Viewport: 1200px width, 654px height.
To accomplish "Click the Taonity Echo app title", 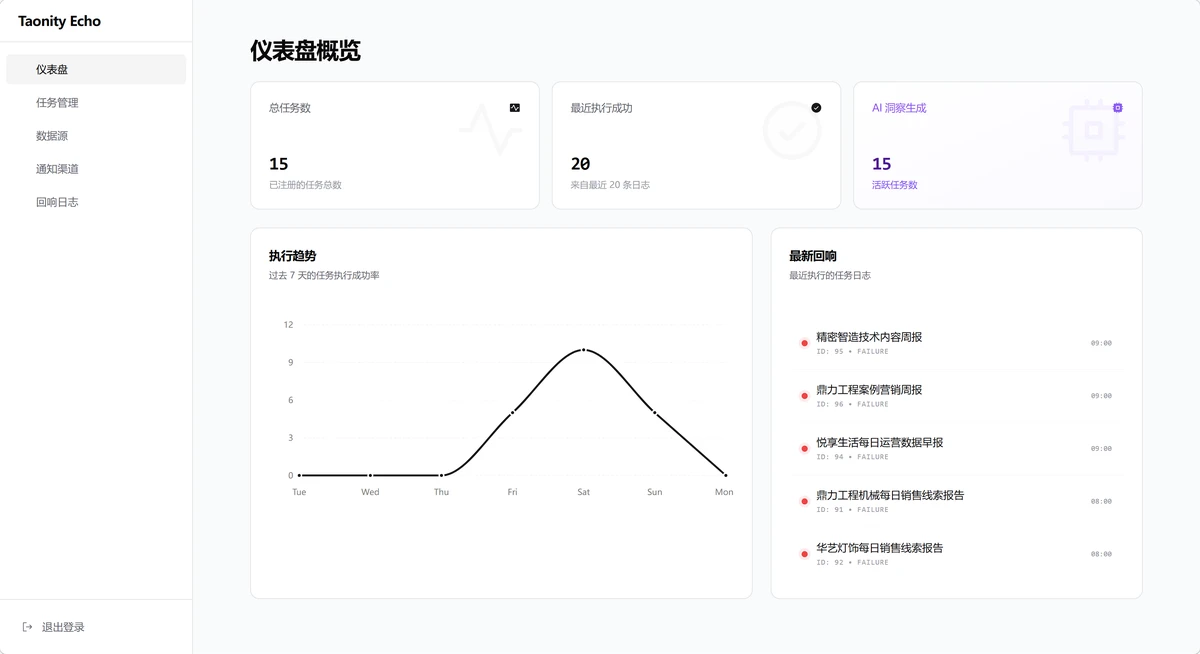I will (x=59, y=21).
